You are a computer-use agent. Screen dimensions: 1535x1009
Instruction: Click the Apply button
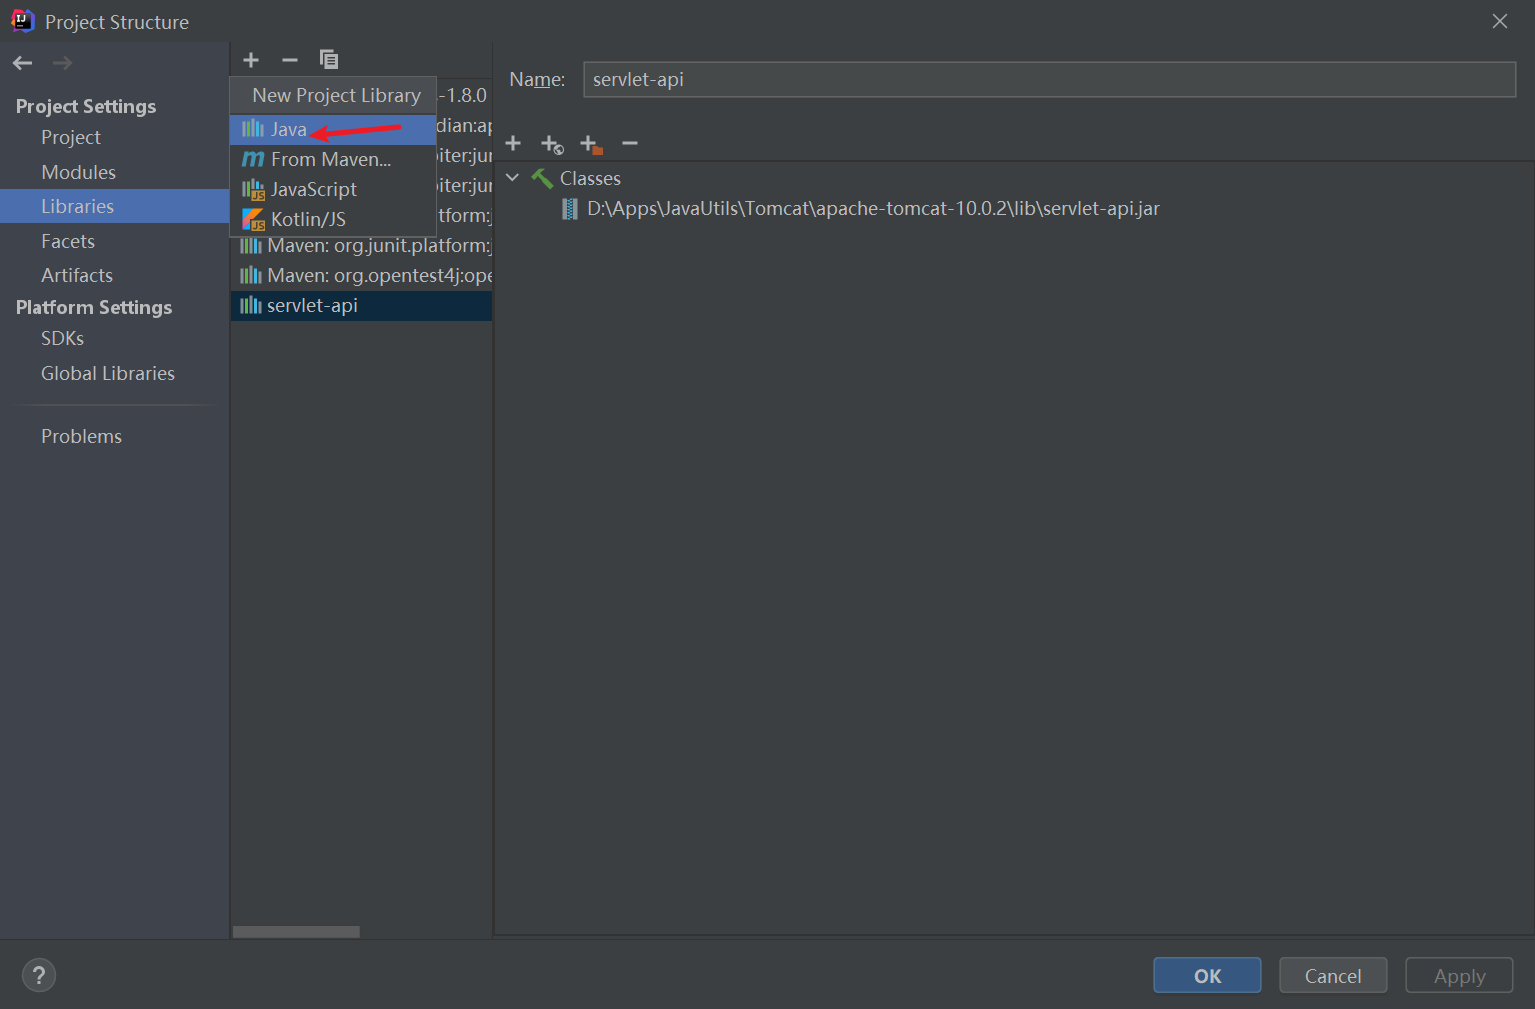pos(1459,975)
